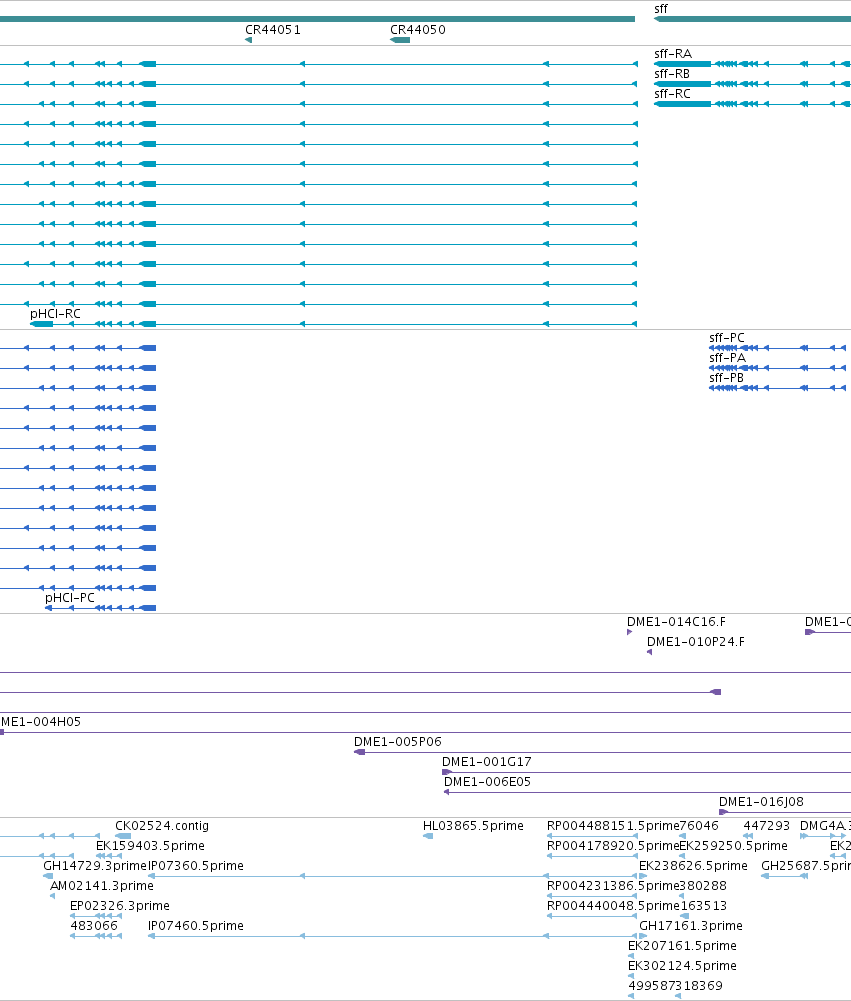The image size is (851, 1001).
Task: Click the sff-RB transcript label
Action: [672, 73]
